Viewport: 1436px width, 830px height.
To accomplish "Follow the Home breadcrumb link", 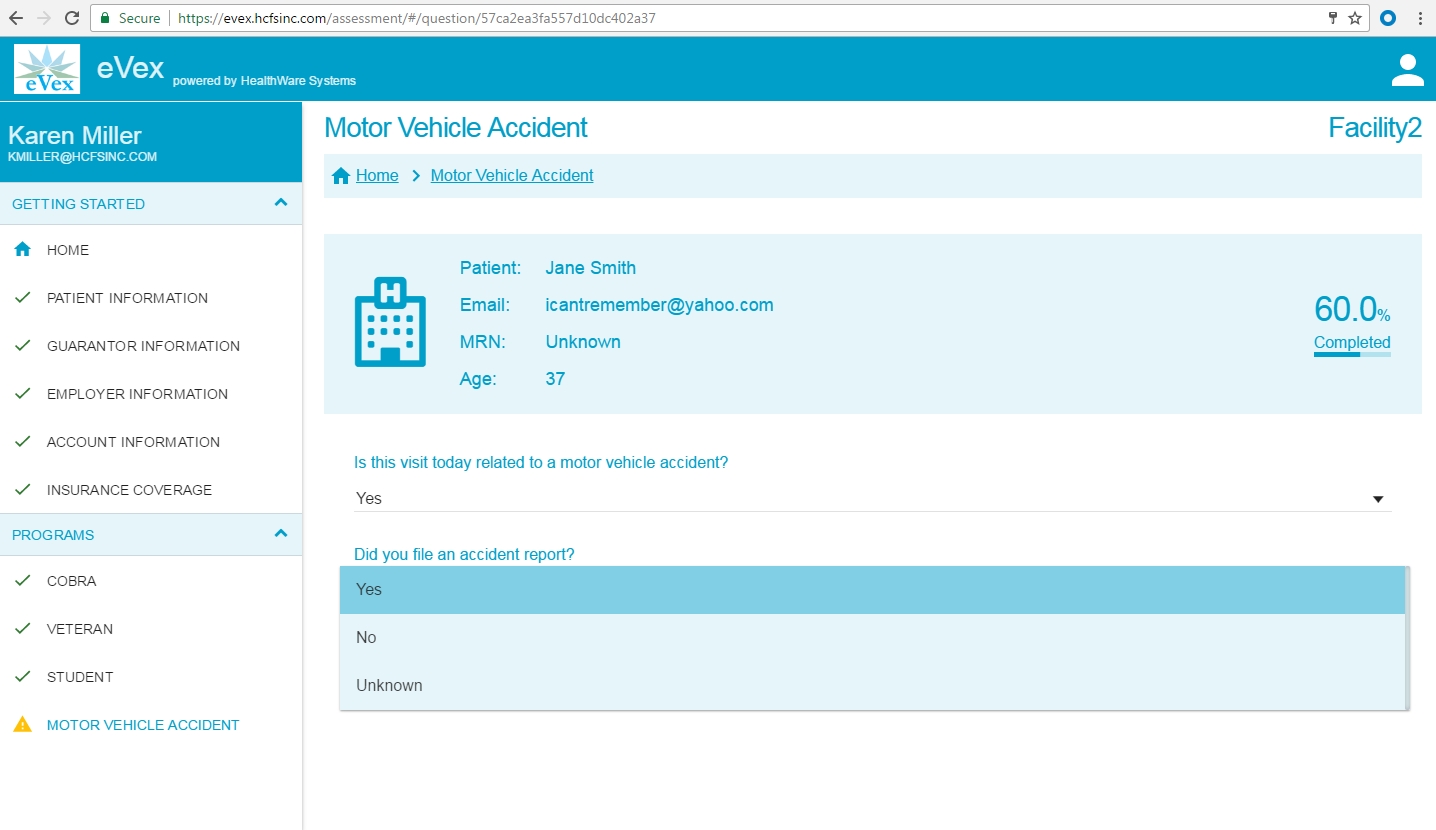I will [377, 176].
